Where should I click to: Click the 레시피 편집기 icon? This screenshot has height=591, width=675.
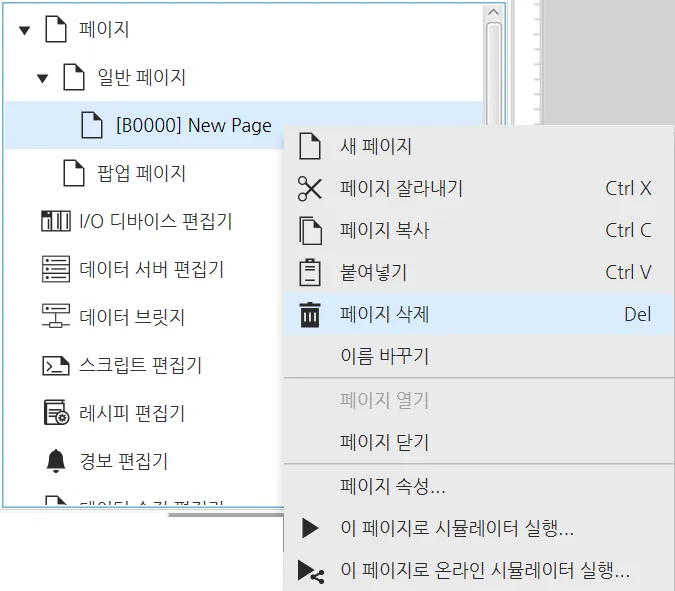coord(55,413)
